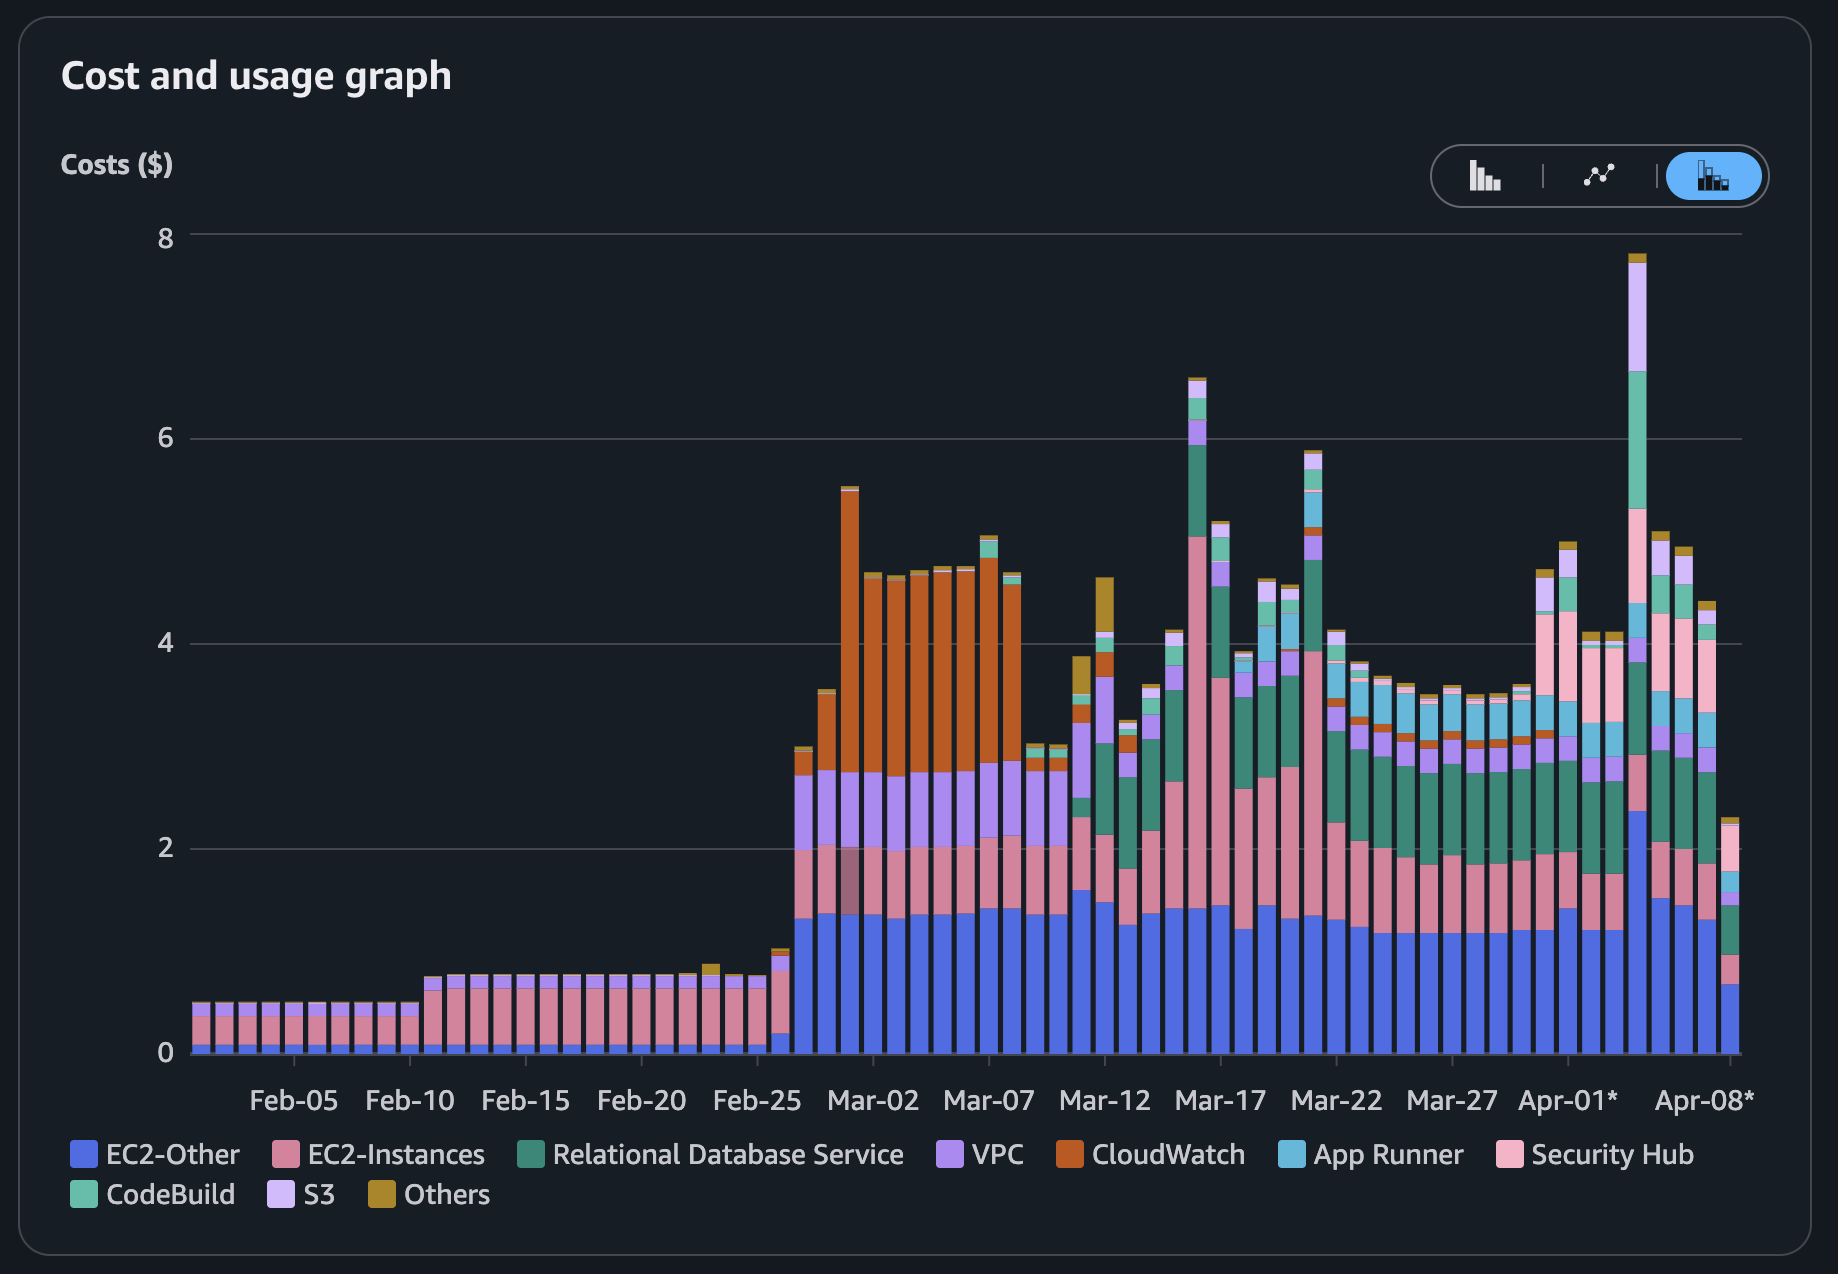Select the stacked bar chart view
Viewport: 1838px width, 1274px height.
(1713, 176)
